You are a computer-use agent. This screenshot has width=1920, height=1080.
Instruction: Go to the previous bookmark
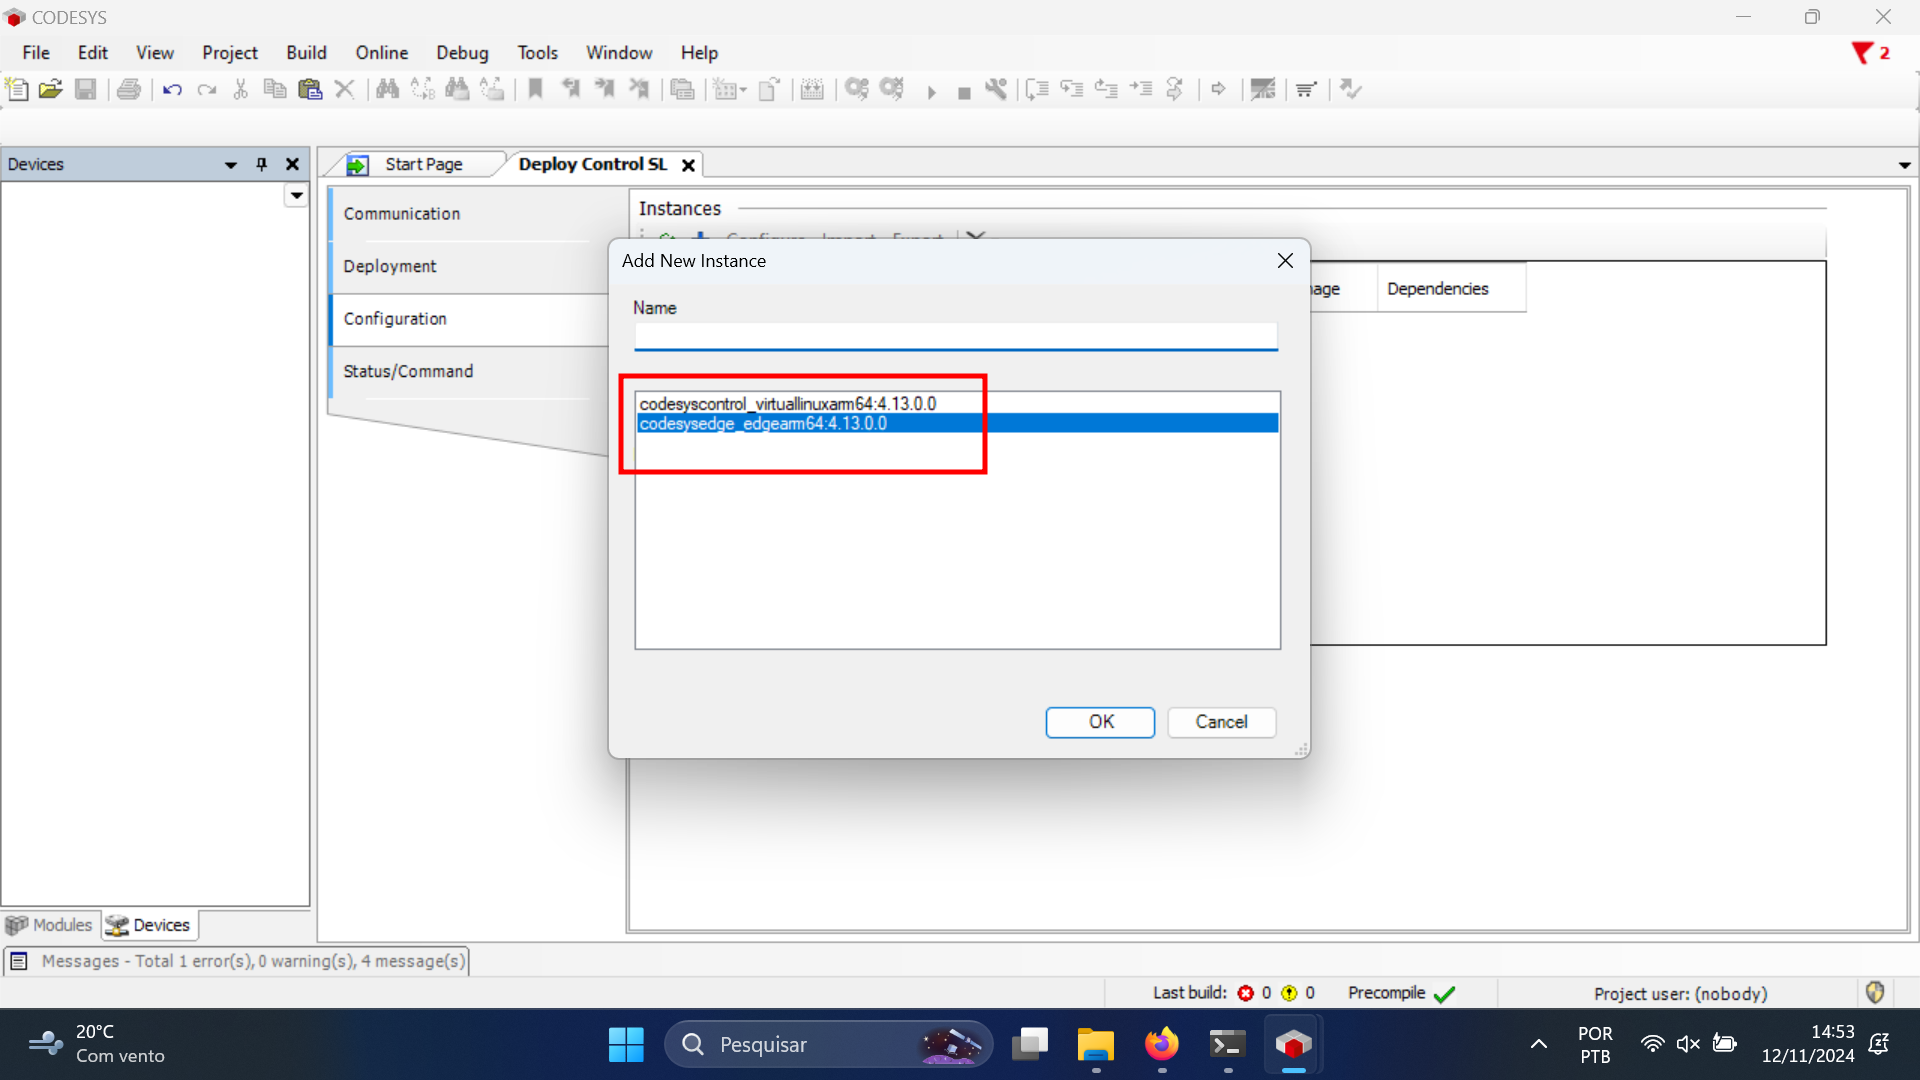pos(571,89)
